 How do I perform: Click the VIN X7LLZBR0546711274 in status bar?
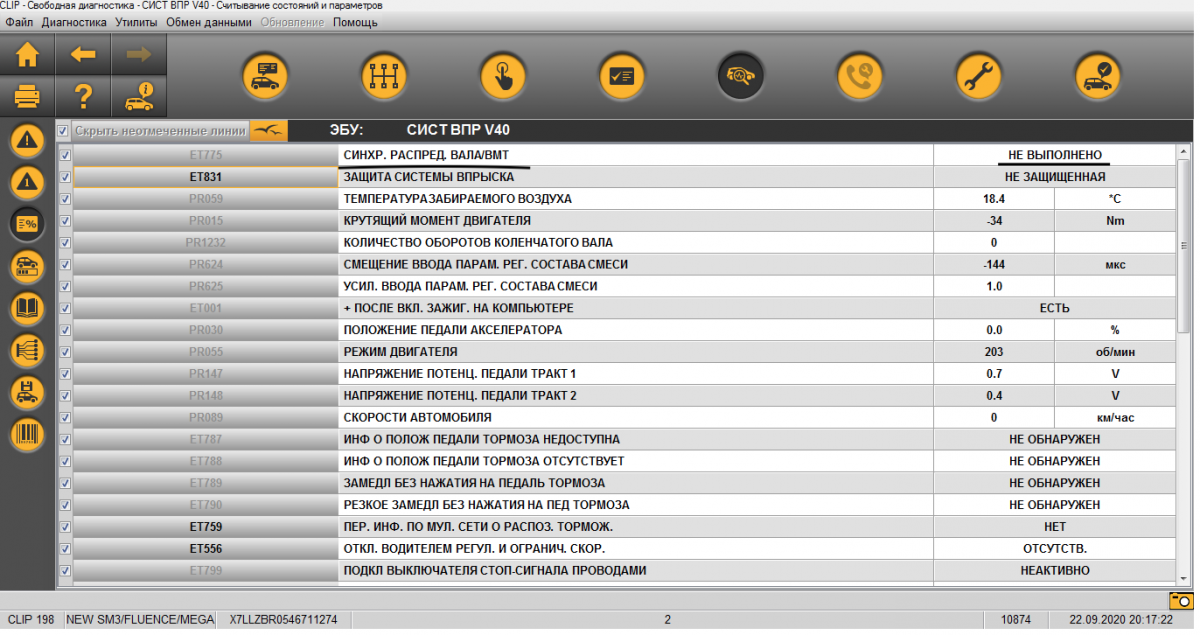pos(283,620)
